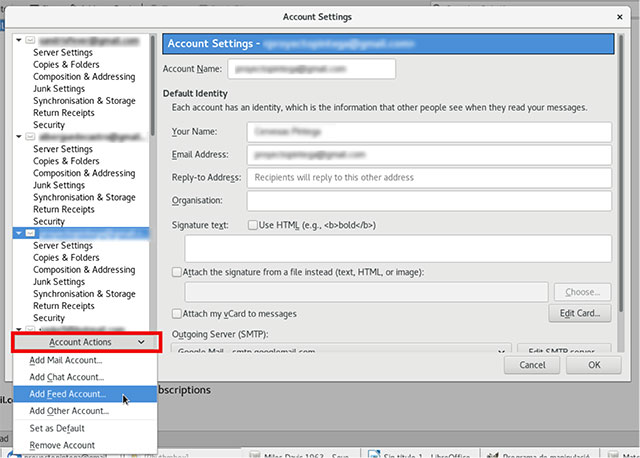Viewport: 640px width, 458px height.
Task: Open the Outgoing Server SMTP dropdown
Action: pyautogui.click(x=341, y=349)
